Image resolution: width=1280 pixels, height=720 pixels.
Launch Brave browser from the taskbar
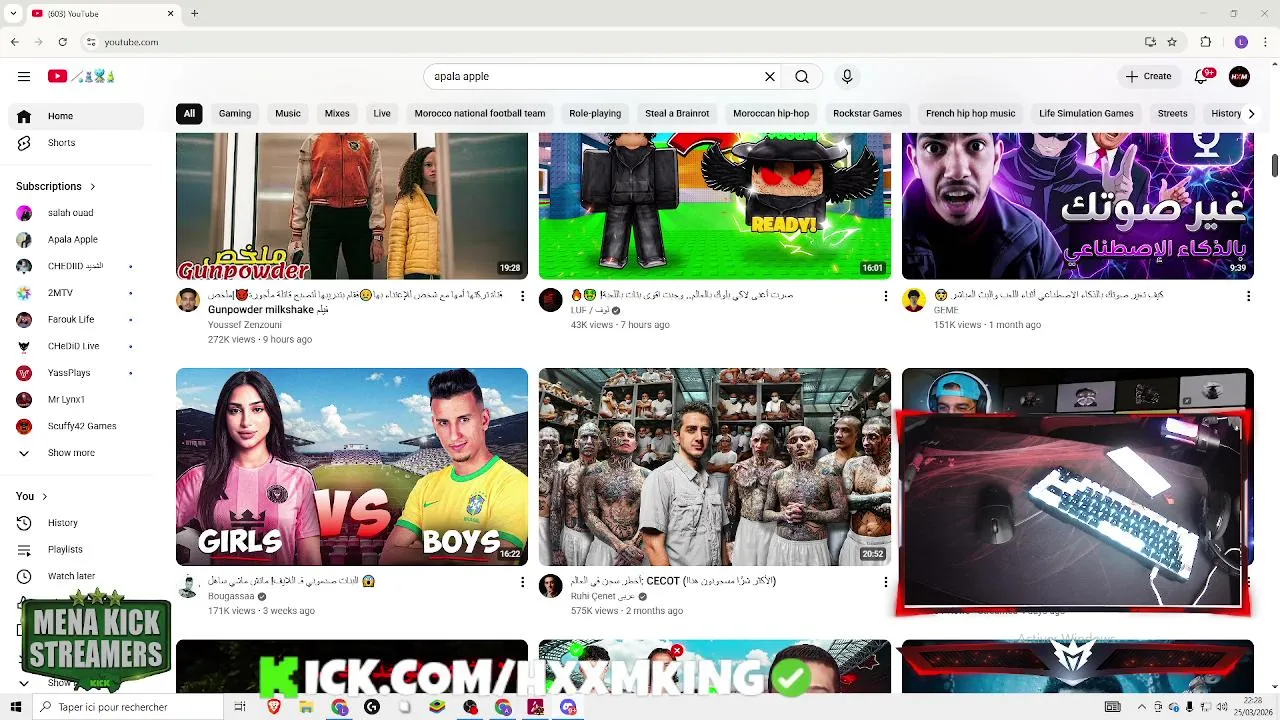pos(274,707)
